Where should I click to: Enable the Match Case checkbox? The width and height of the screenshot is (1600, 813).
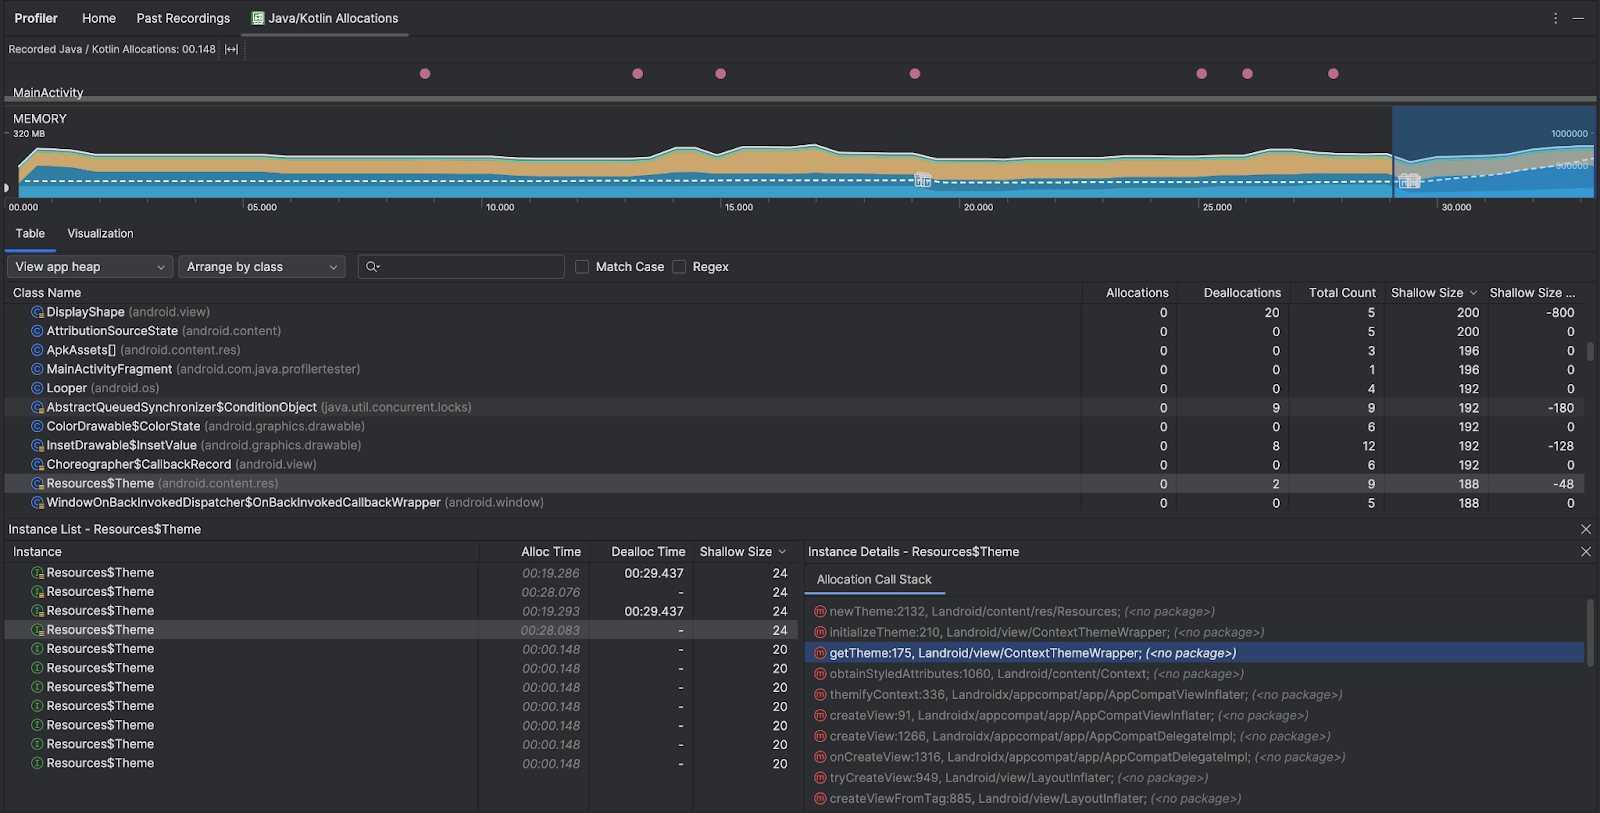pos(582,267)
